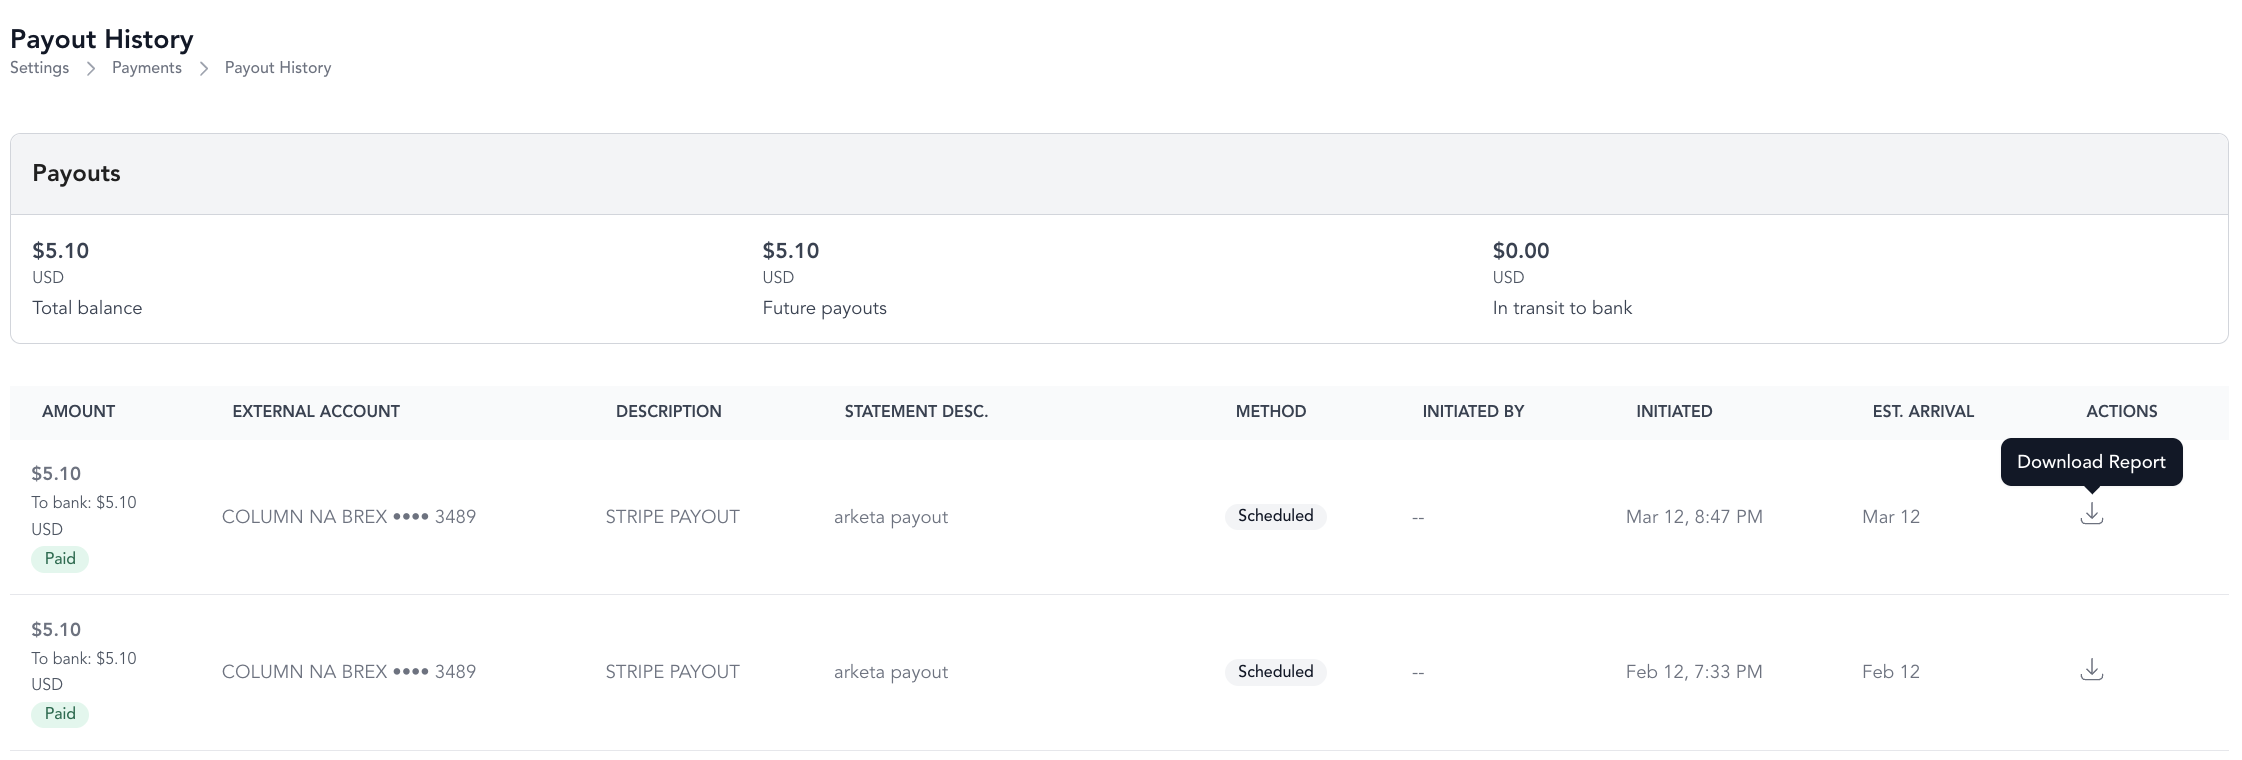Screen dimensions: 2242x760
Task: Click Paid badge on Mar 12 payout
Action: pos(60,559)
